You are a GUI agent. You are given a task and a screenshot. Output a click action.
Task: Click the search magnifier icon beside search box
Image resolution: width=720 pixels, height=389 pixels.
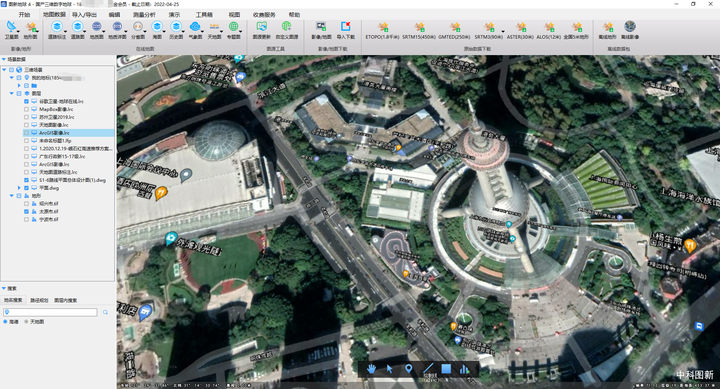coord(106,312)
